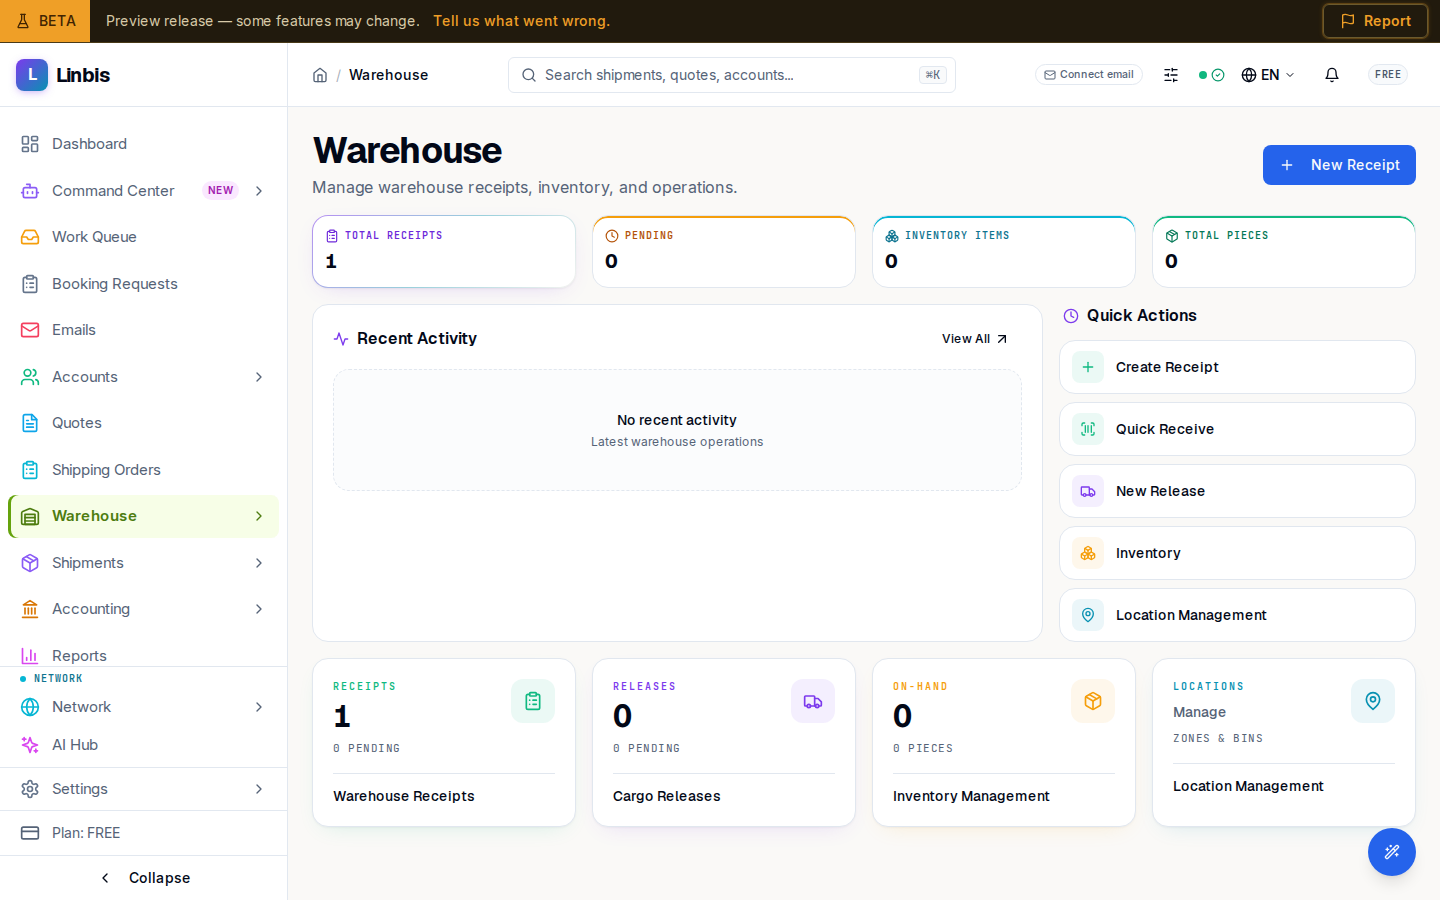Image resolution: width=1440 pixels, height=900 pixels.
Task: Open the EN language dropdown
Action: coord(1268,75)
